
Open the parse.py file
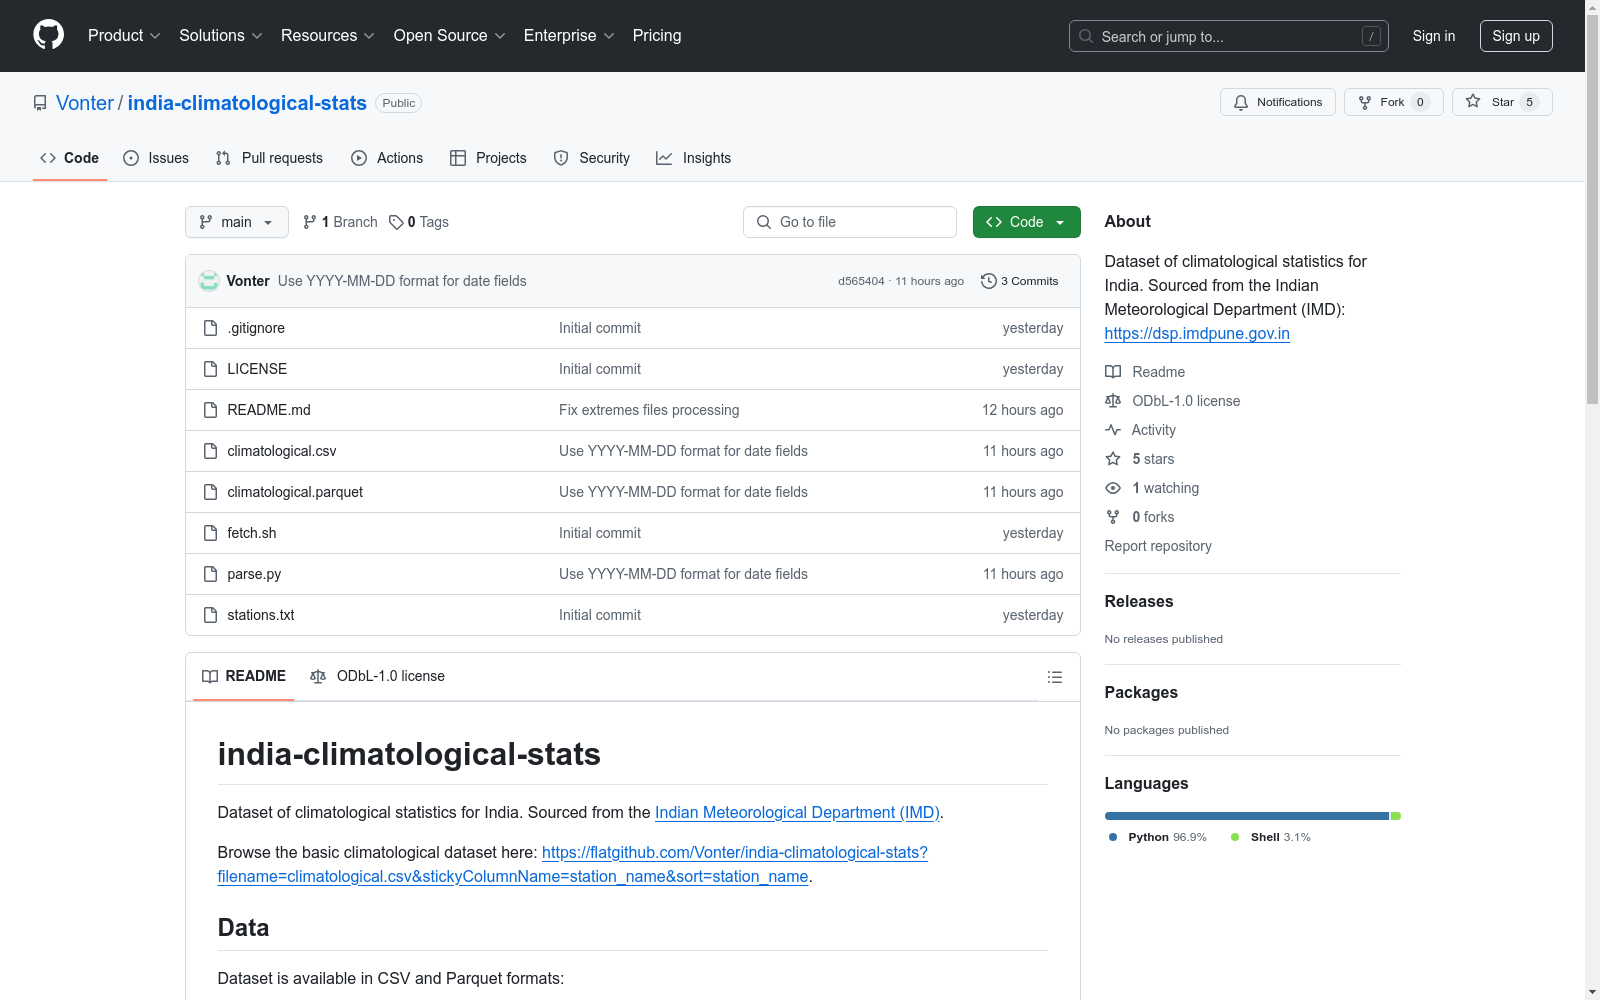tap(254, 574)
